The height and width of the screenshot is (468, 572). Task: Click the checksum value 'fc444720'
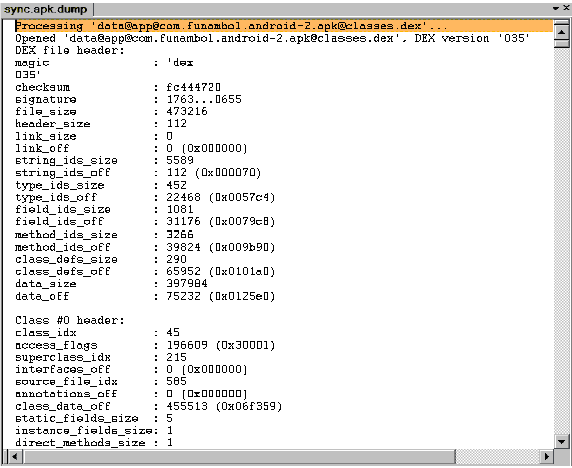pyautogui.click(x=193, y=87)
